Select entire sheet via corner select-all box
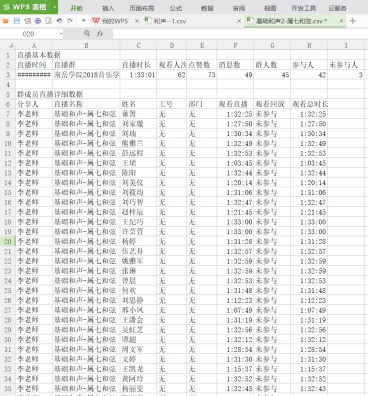The width and height of the screenshot is (368, 396). (8, 45)
